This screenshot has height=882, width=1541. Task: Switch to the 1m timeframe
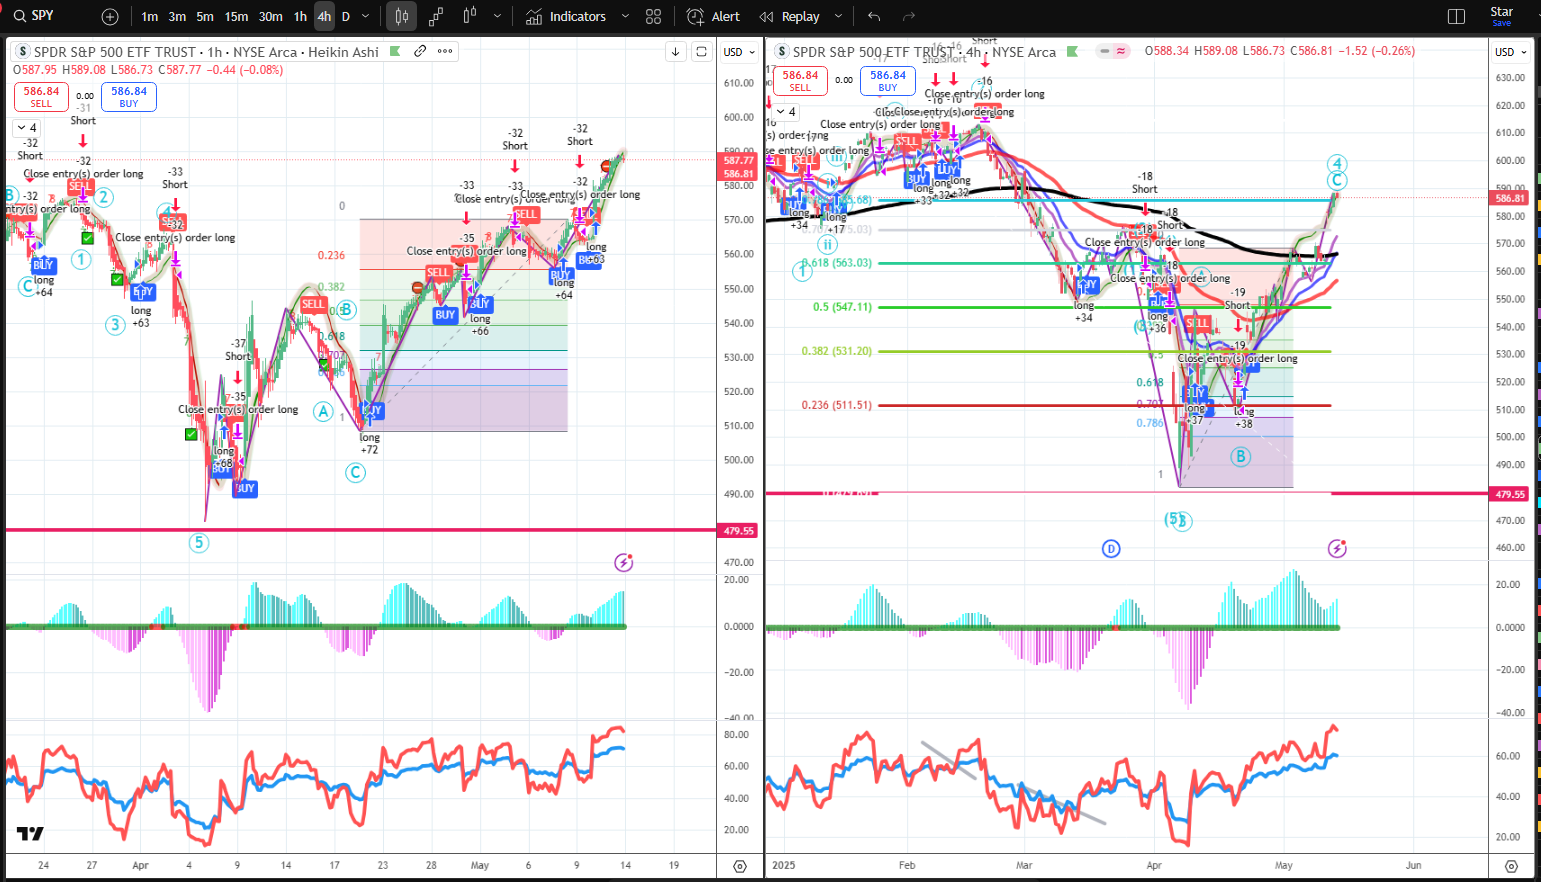149,17
